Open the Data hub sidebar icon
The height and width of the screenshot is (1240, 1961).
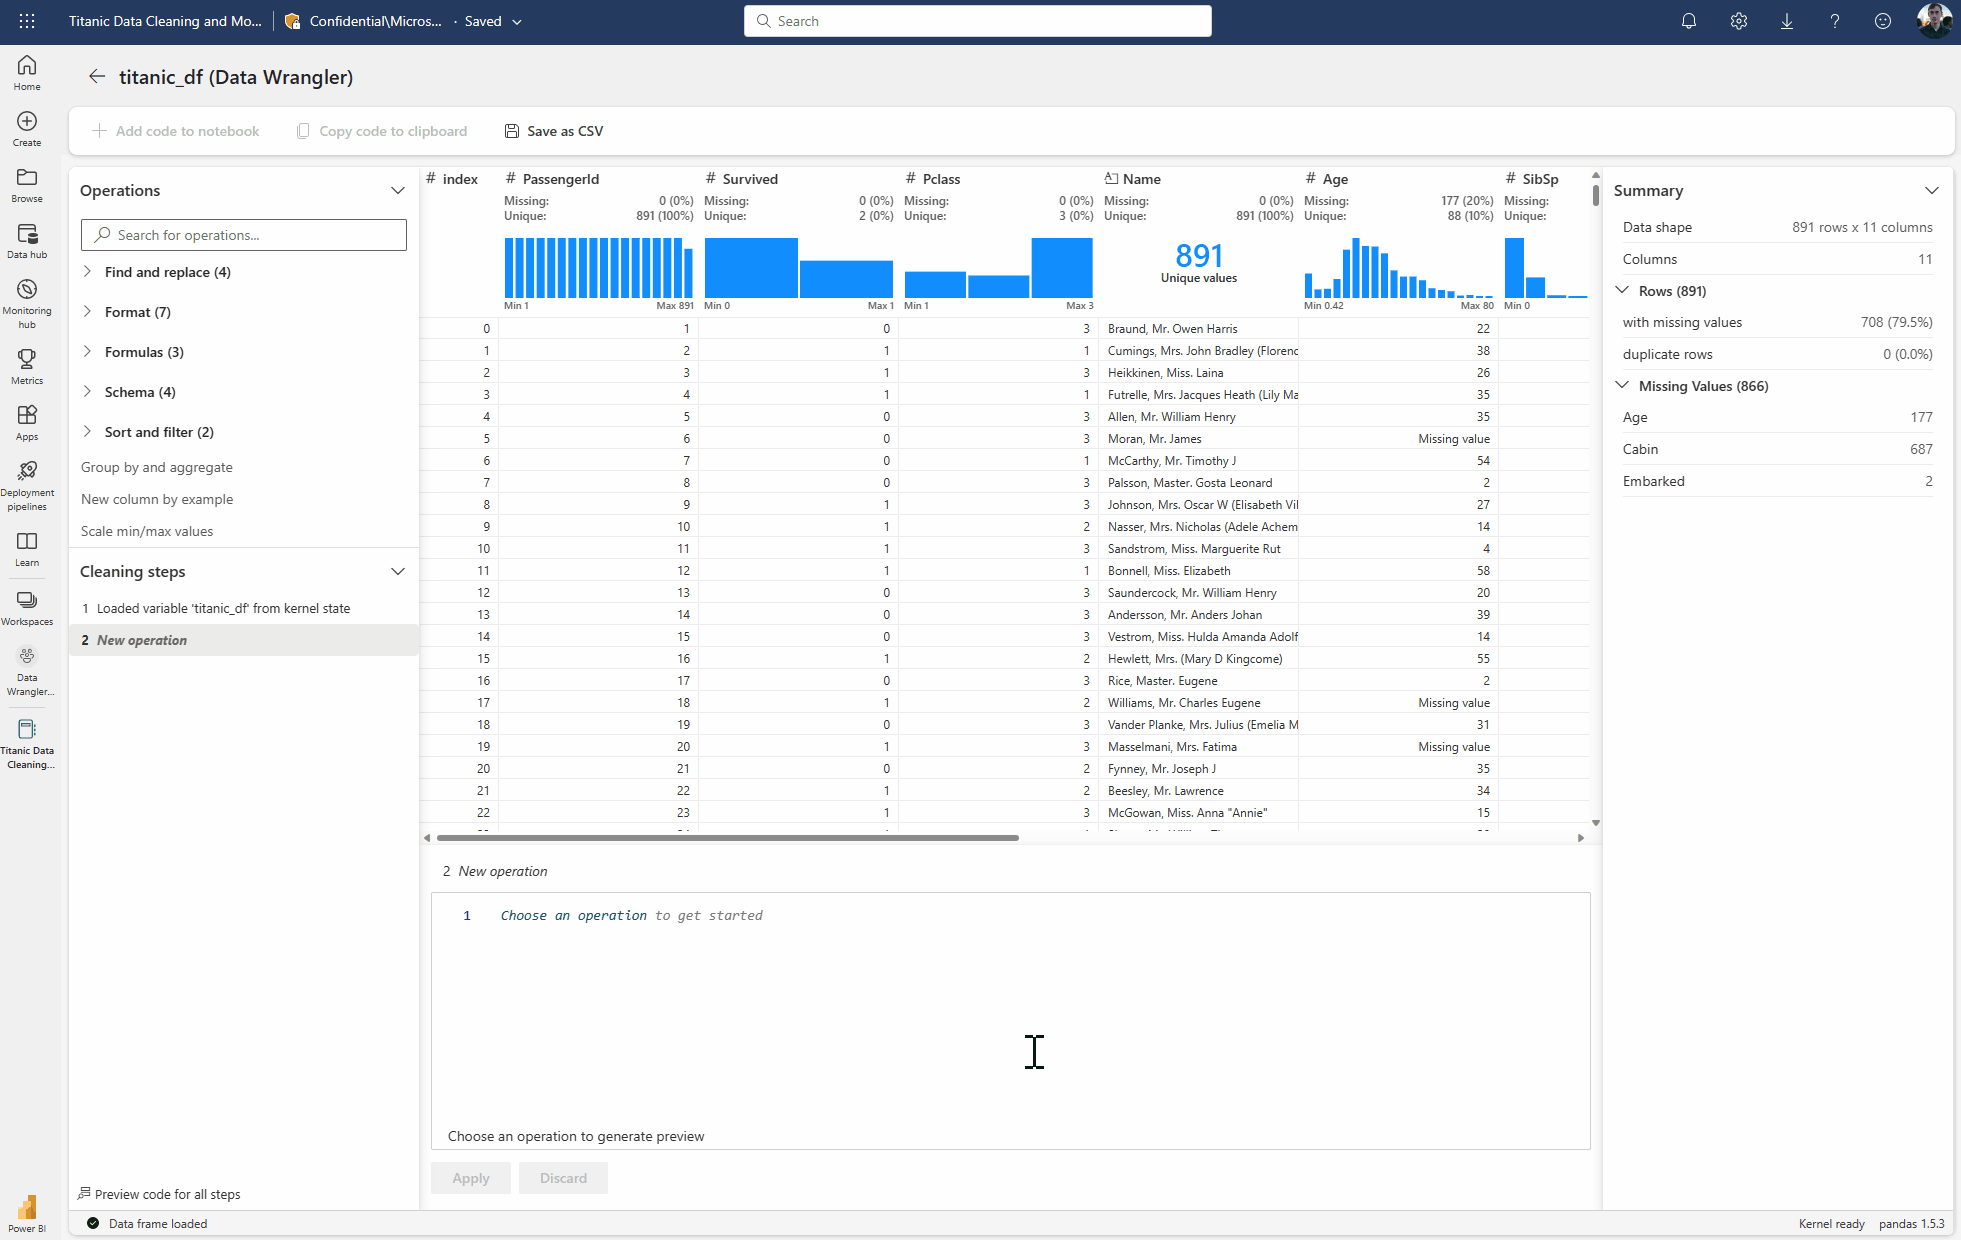(27, 240)
